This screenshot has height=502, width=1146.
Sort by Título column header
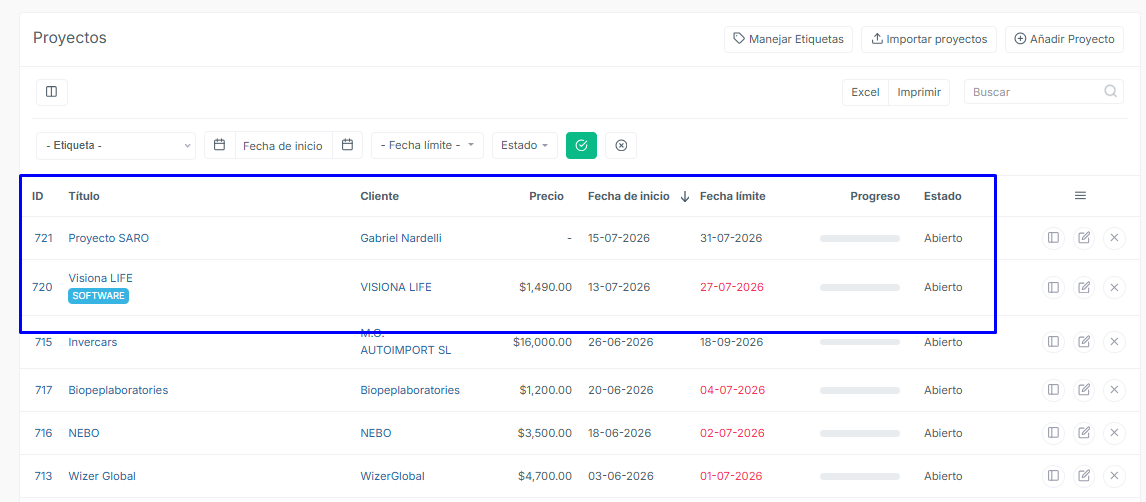[84, 196]
